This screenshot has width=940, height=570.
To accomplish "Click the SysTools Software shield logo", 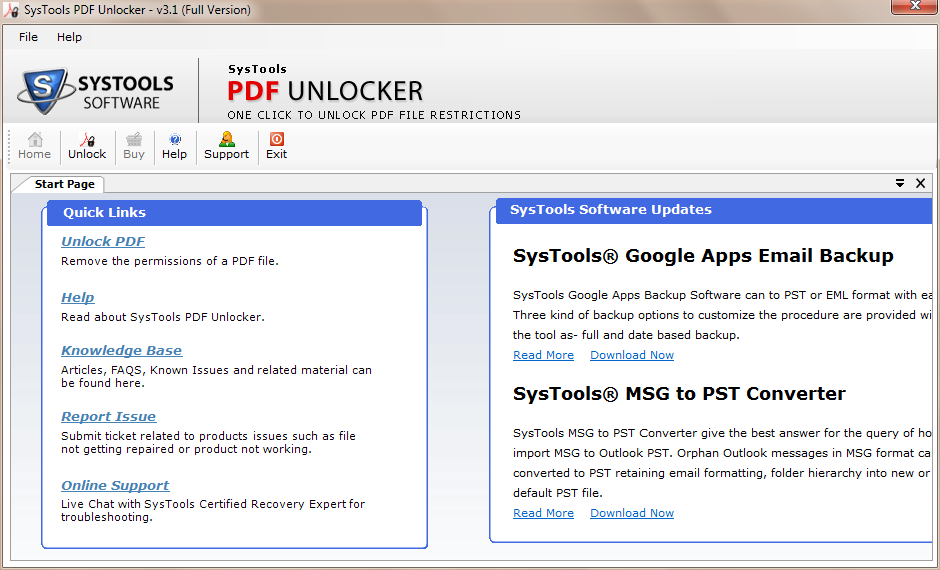I will pos(44,91).
